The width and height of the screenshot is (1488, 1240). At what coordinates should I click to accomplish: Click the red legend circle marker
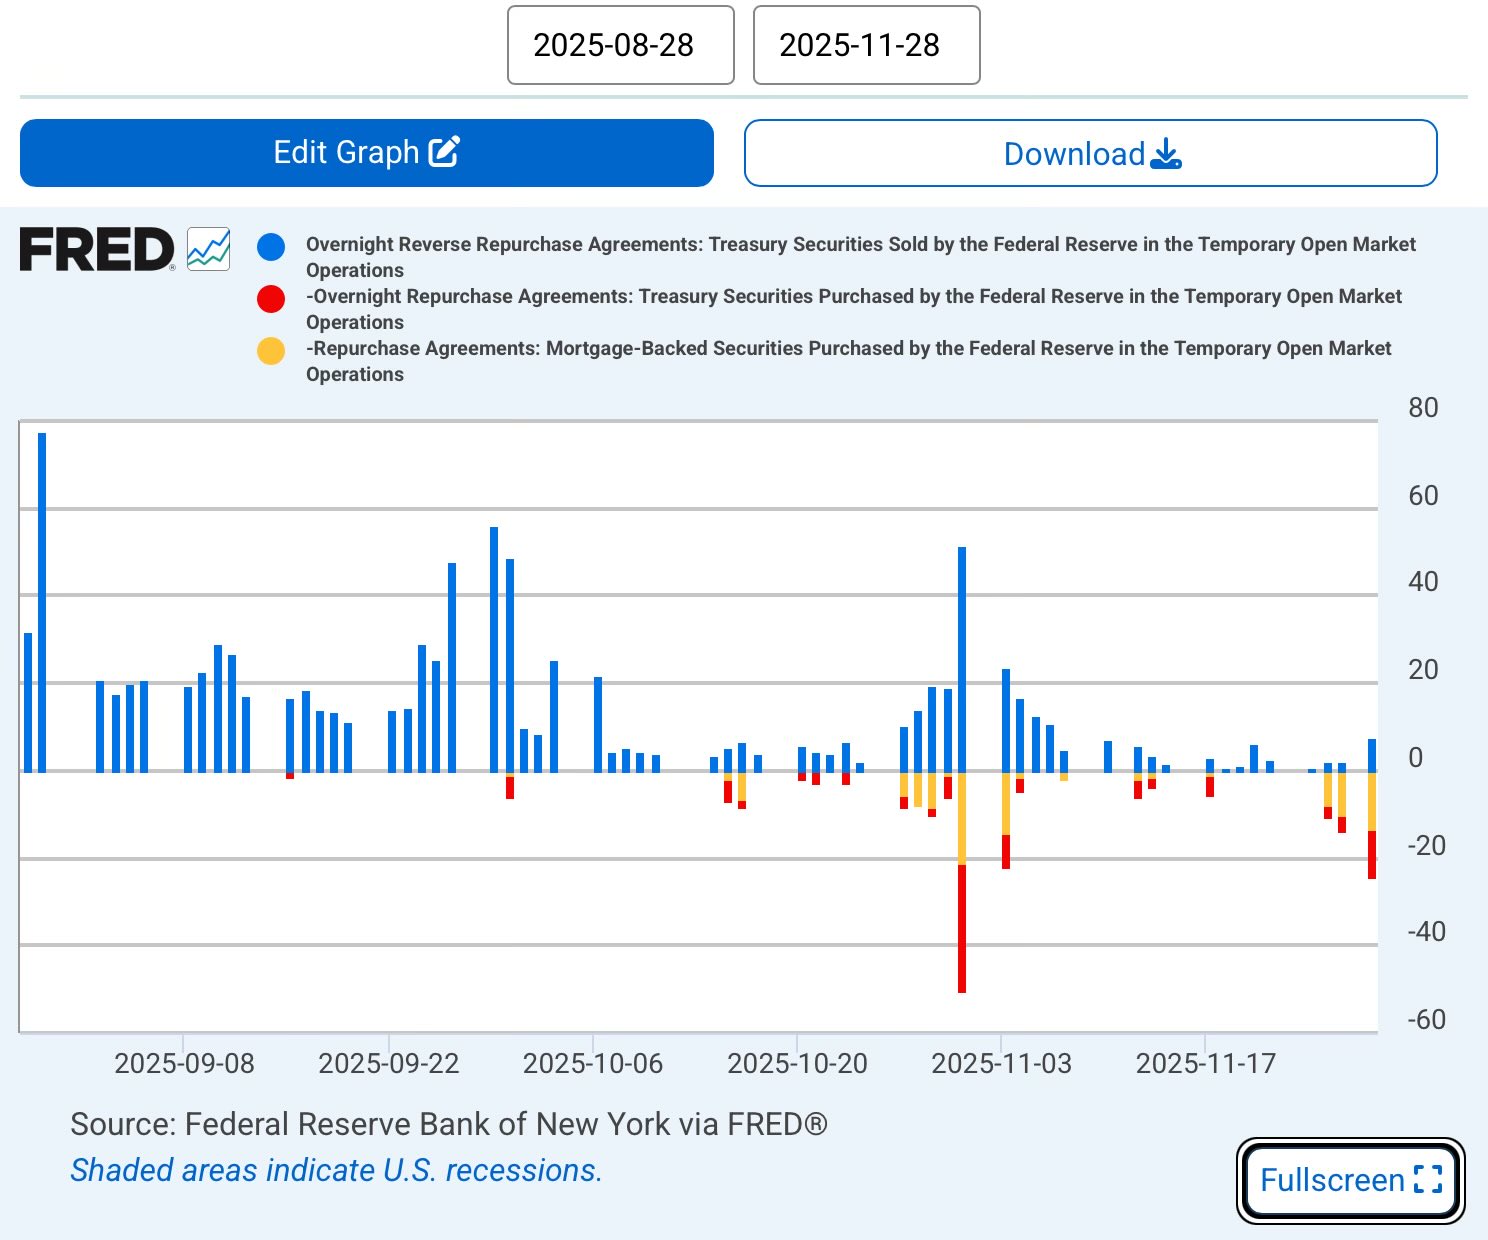coord(271,299)
